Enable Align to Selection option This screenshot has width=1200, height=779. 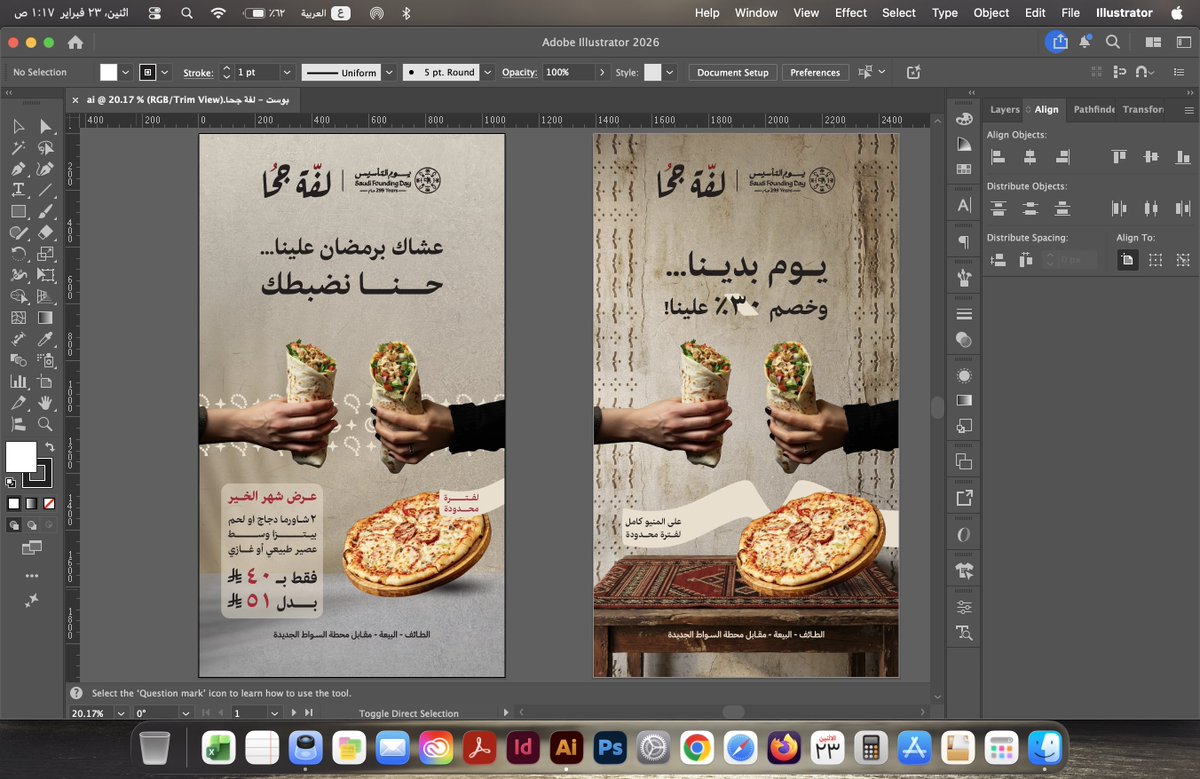click(1156, 259)
